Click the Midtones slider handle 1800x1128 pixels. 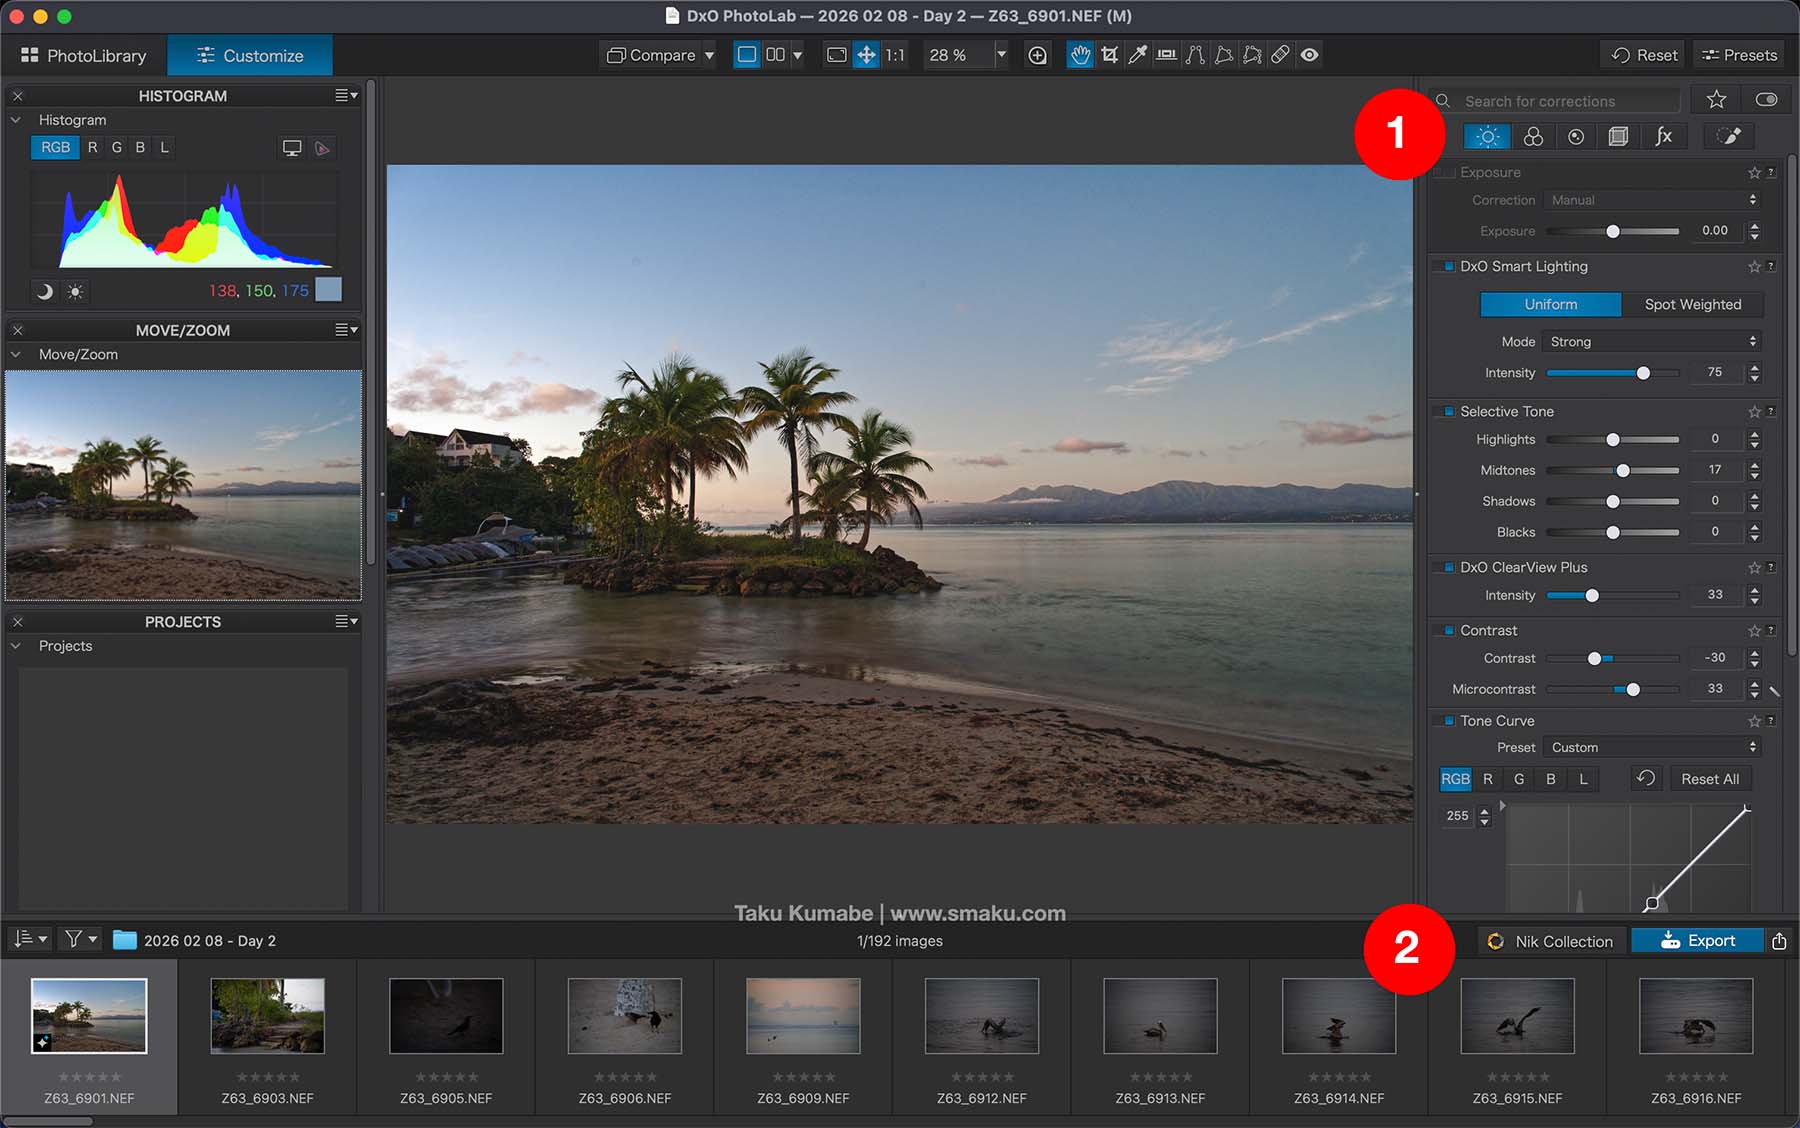(1623, 471)
